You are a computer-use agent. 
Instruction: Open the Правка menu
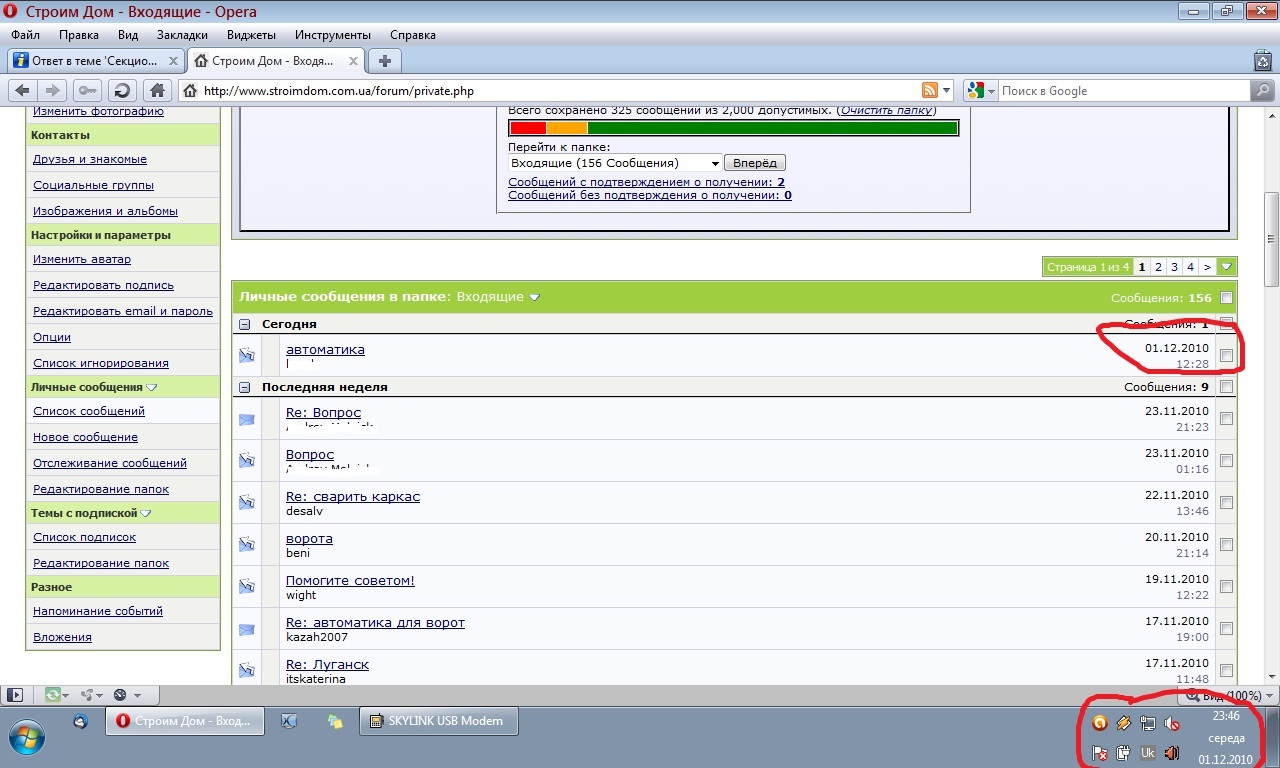click(x=79, y=34)
